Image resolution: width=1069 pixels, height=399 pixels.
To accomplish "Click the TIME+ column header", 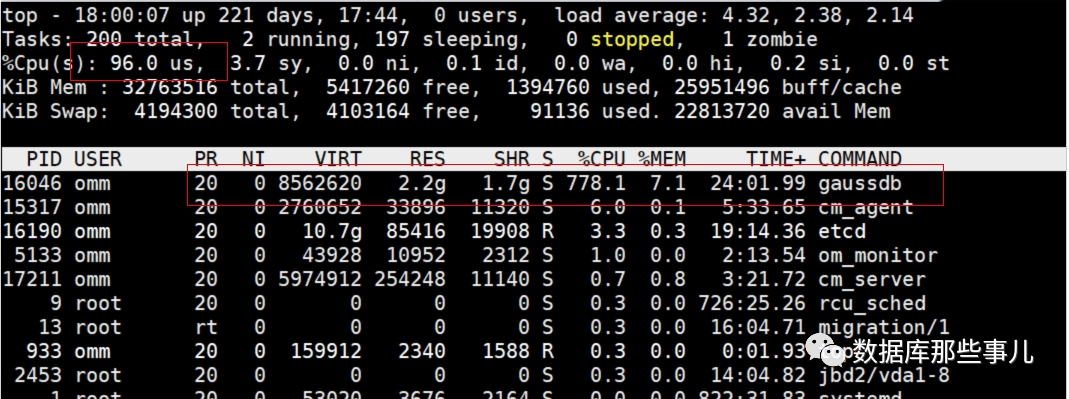I will pyautogui.click(x=775, y=160).
